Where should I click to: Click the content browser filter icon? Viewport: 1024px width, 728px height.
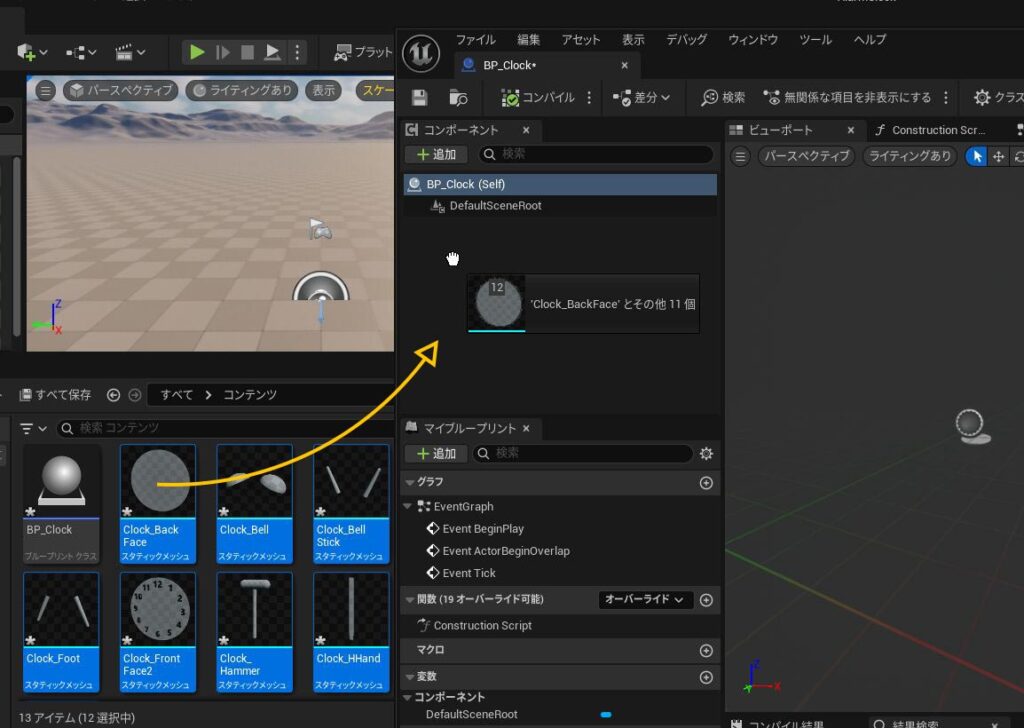click(x=28, y=428)
